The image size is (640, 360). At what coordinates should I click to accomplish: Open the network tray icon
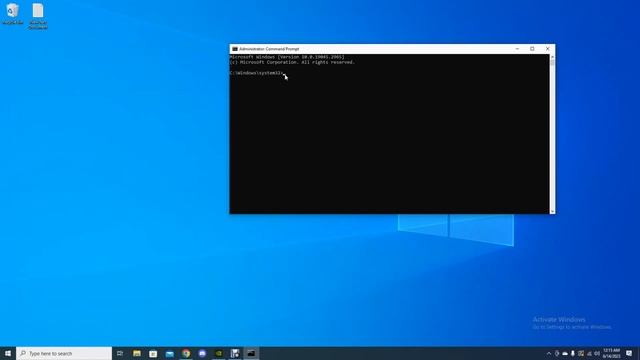click(589, 353)
